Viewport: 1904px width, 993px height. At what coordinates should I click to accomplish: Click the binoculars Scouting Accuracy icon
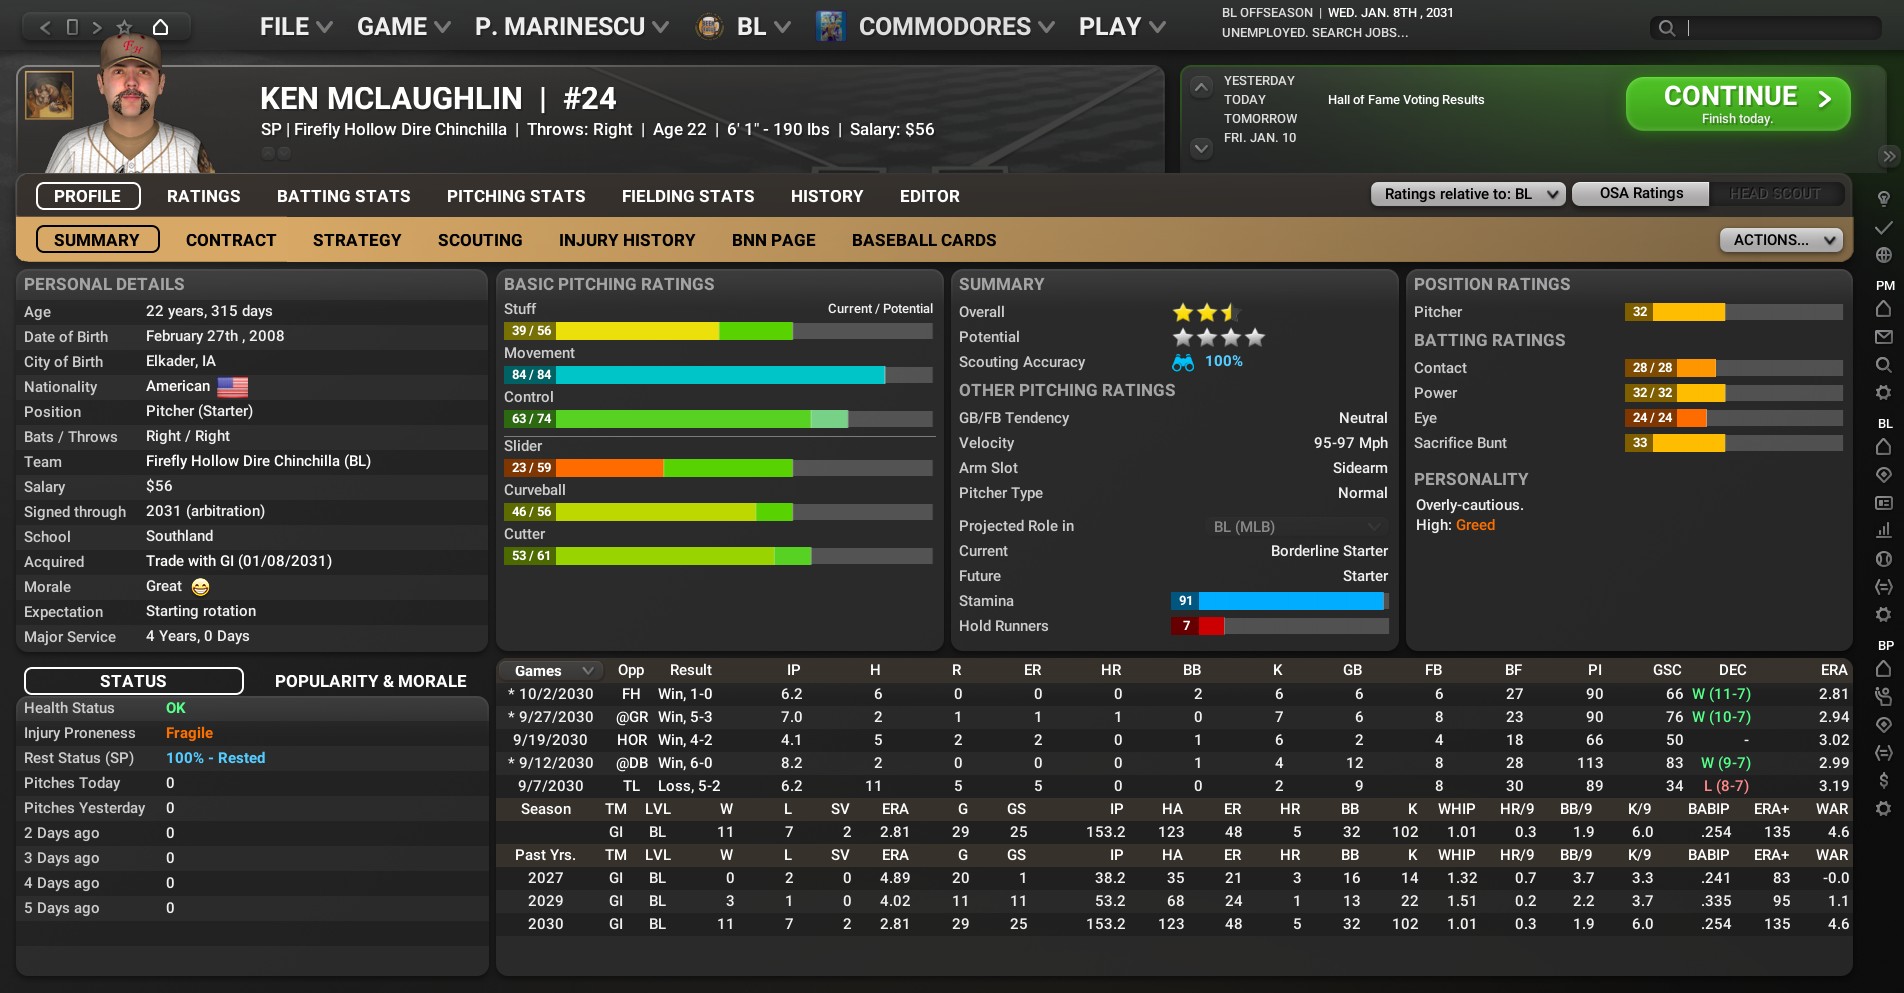[1183, 362]
